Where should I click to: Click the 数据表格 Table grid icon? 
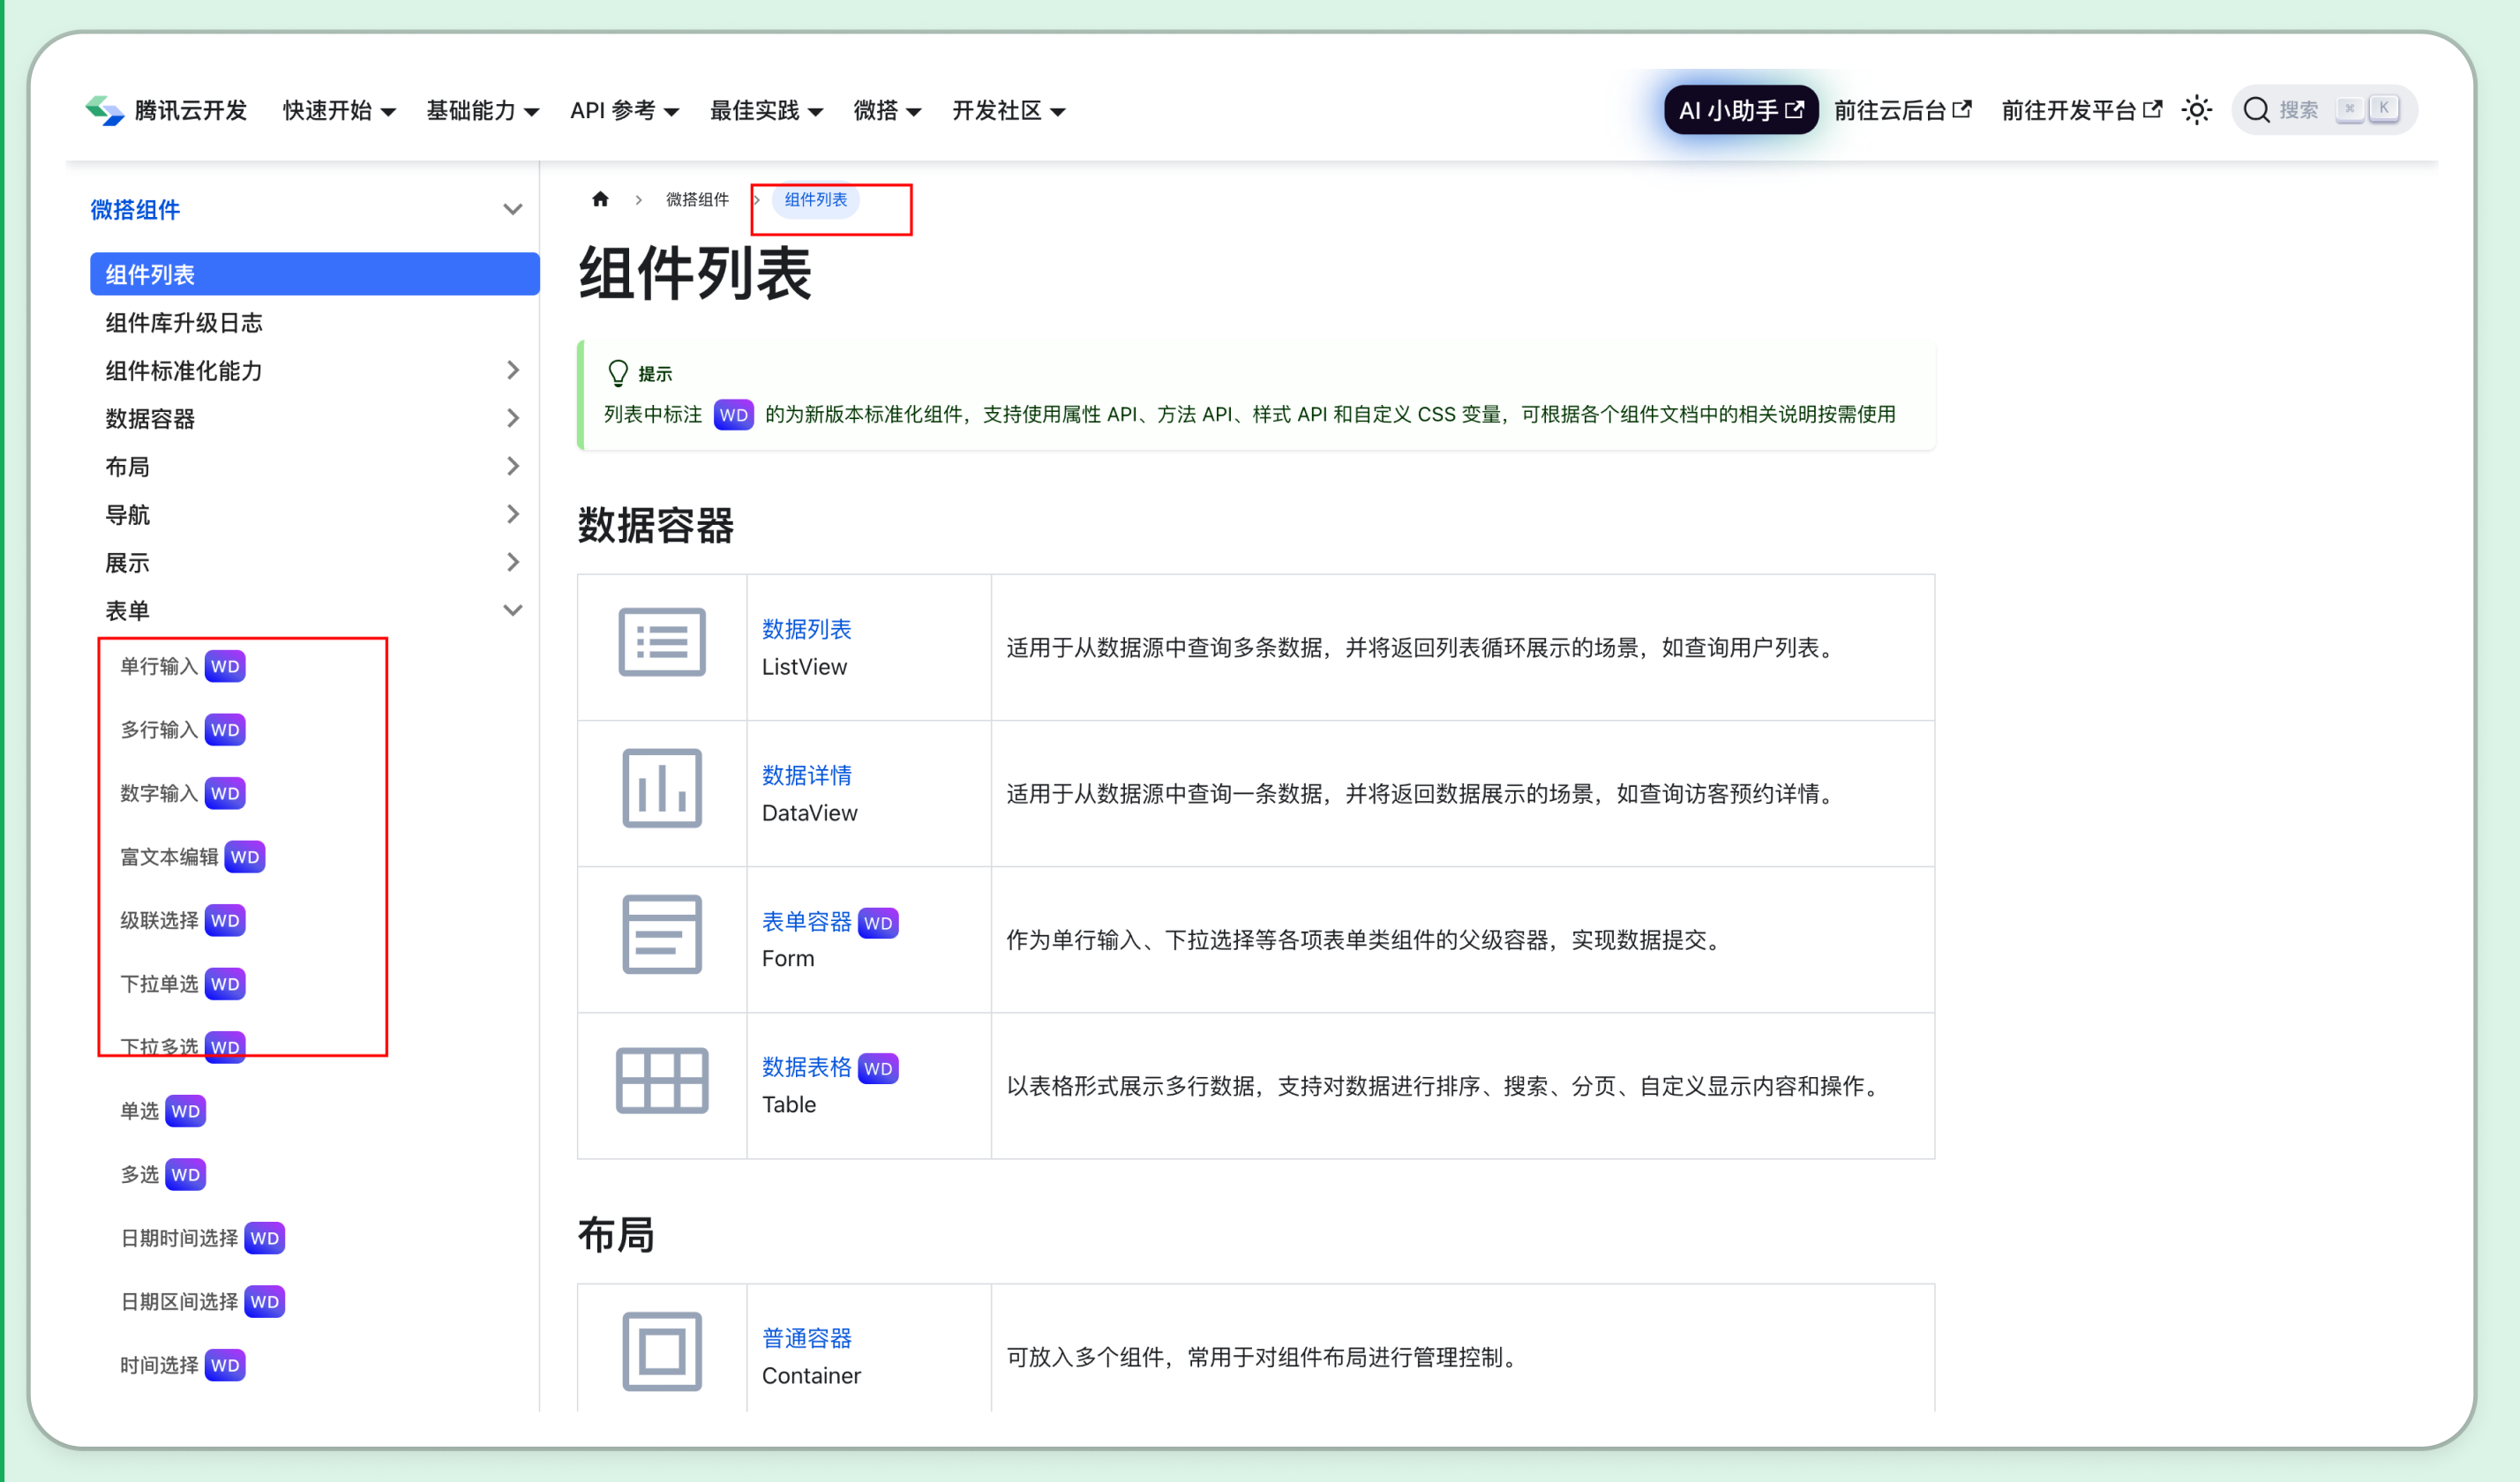[662, 1080]
